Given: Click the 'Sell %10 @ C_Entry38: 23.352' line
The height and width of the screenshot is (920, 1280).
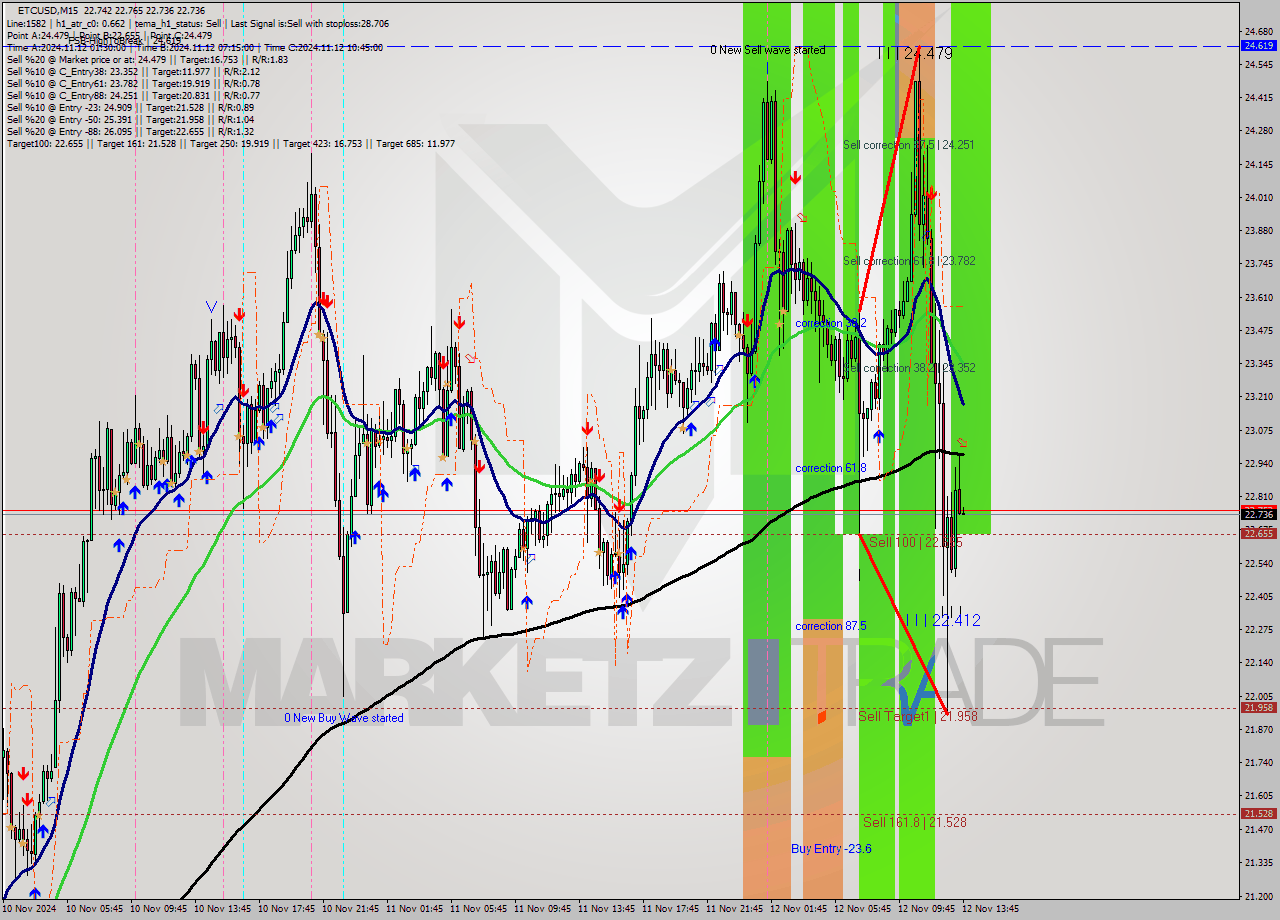Looking at the screenshot, I should [133, 71].
